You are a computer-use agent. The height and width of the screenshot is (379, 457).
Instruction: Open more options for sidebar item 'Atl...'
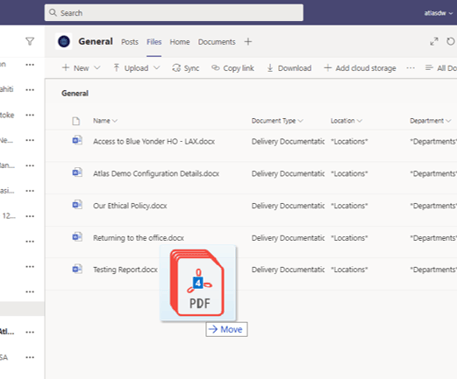[x=30, y=332]
